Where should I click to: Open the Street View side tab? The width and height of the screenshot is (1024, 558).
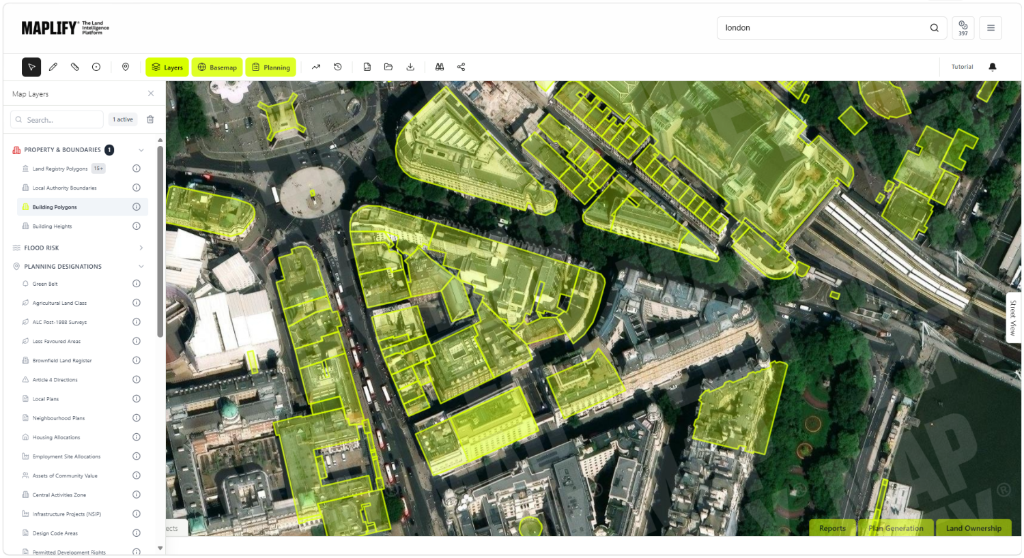[x=1013, y=317]
